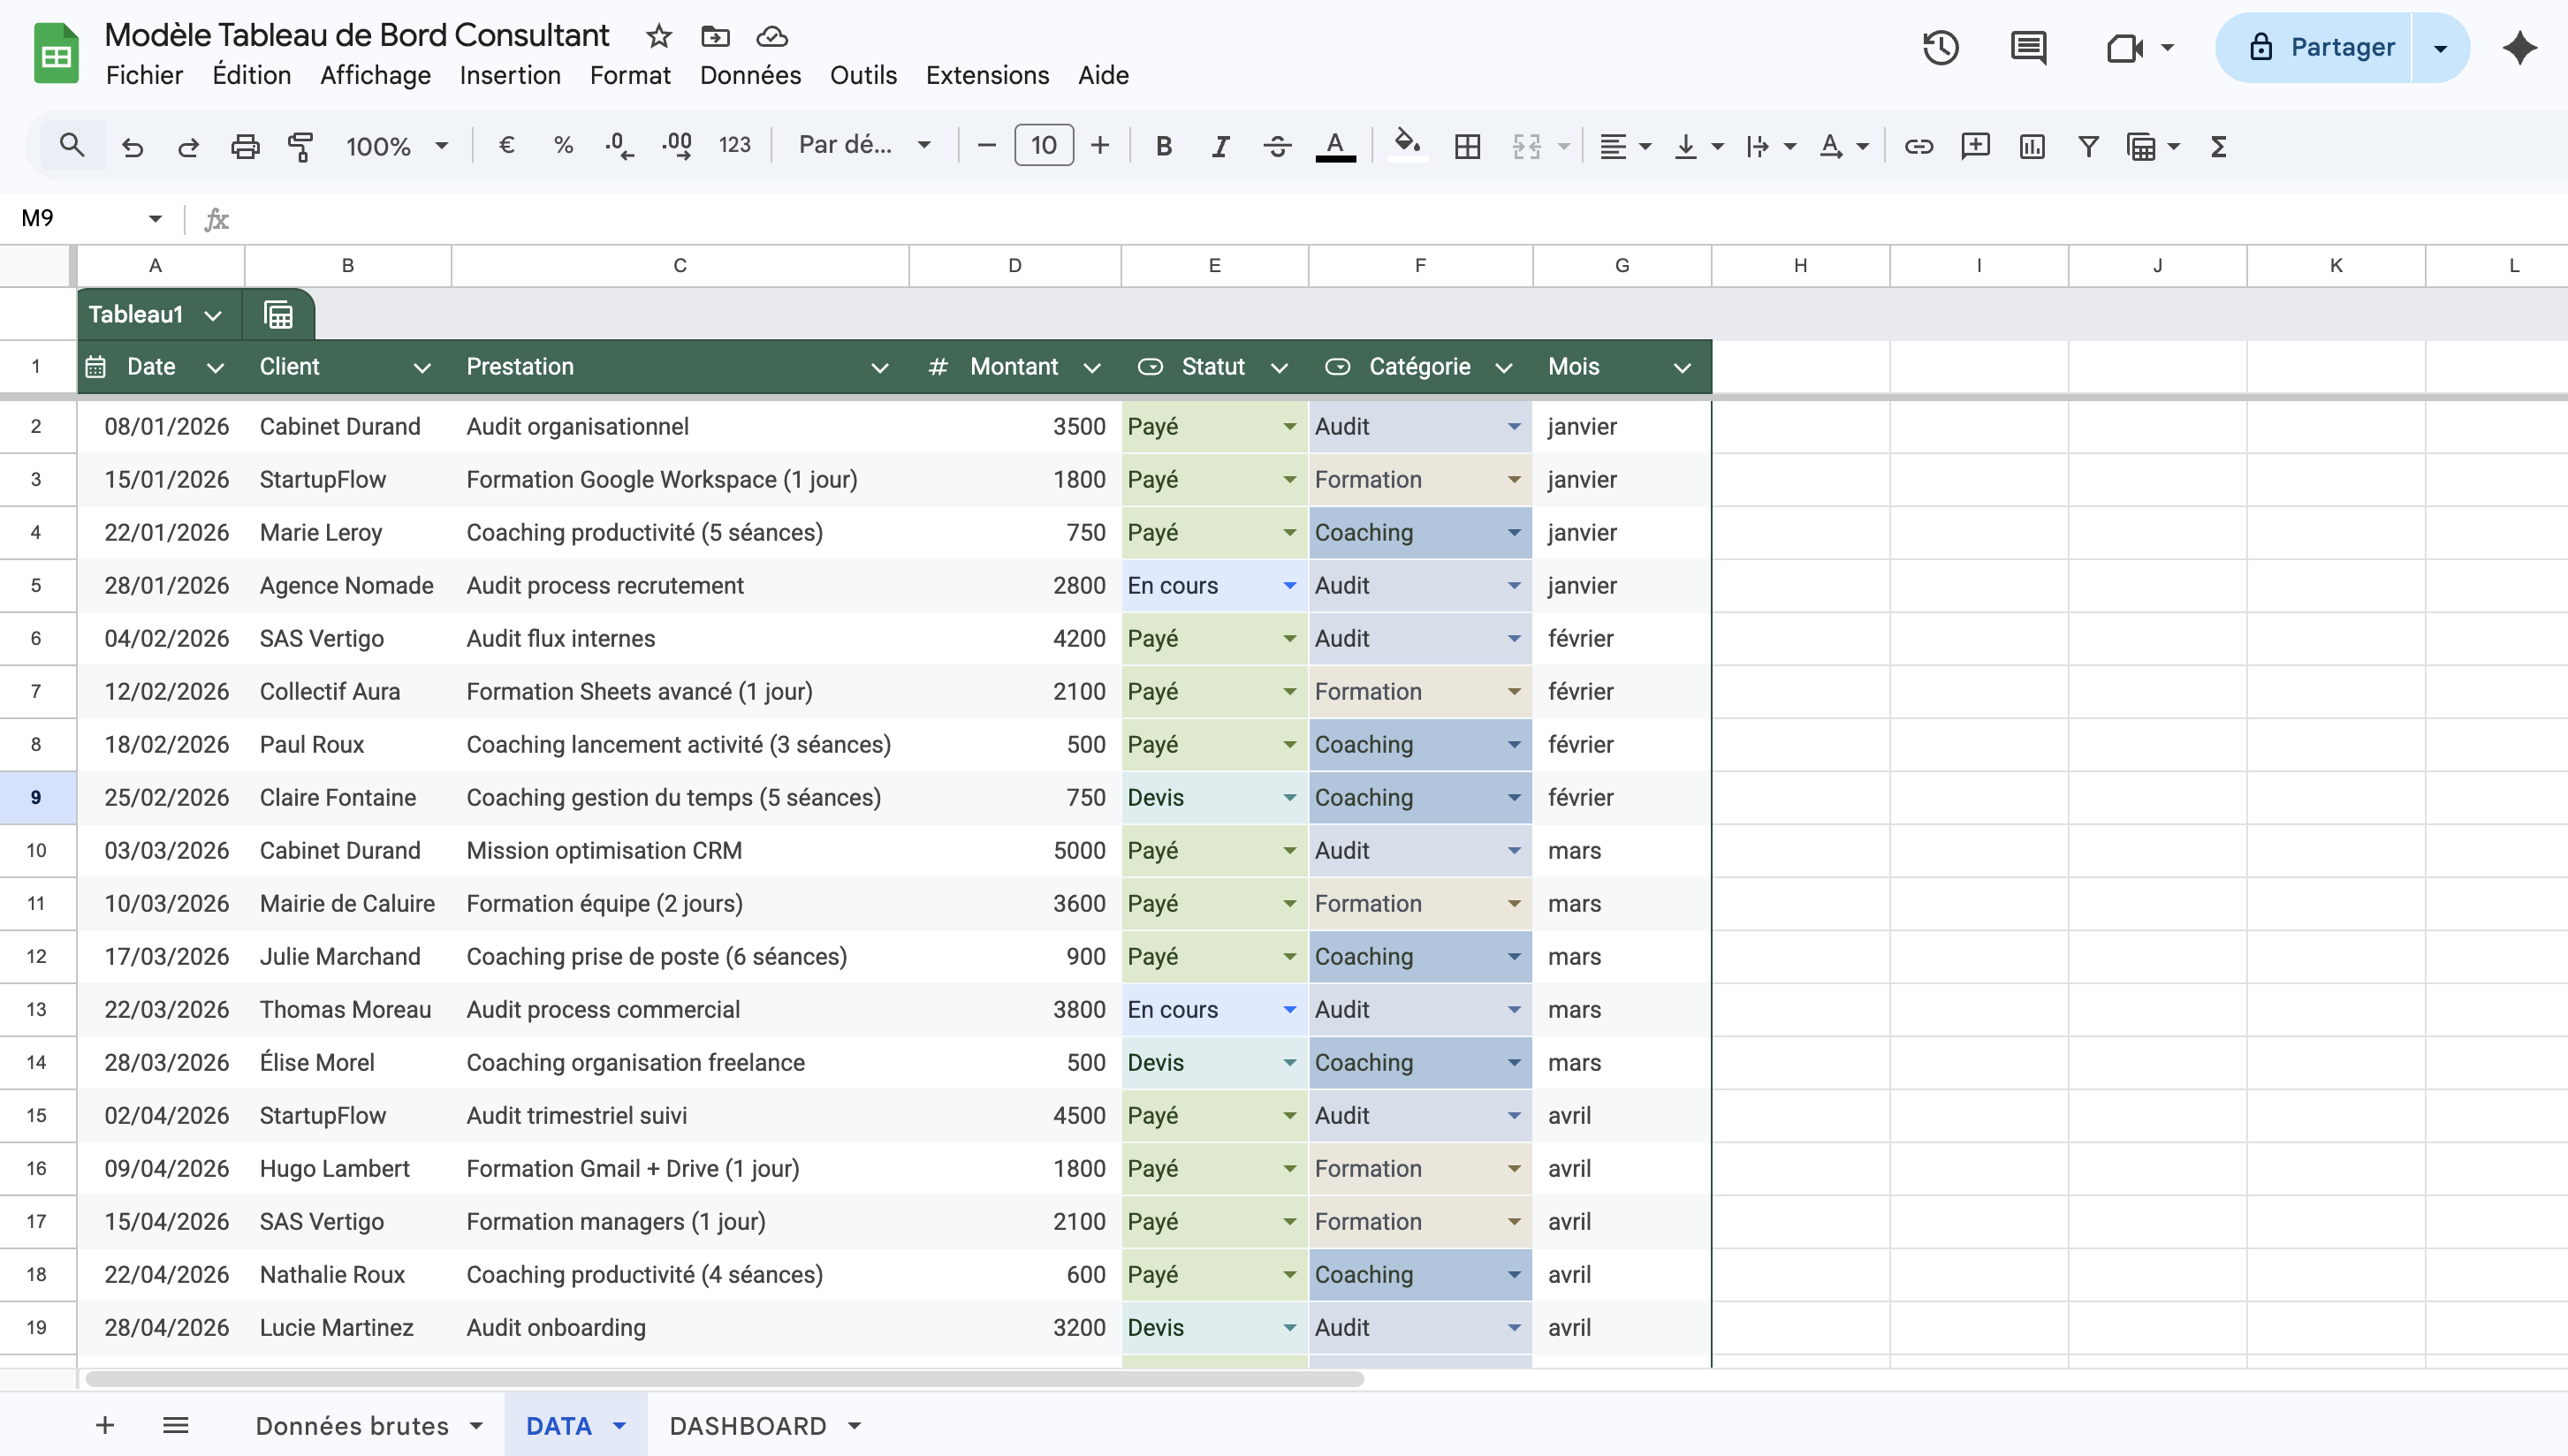
Task: Click the create filter funnel icon
Action: (x=2088, y=146)
